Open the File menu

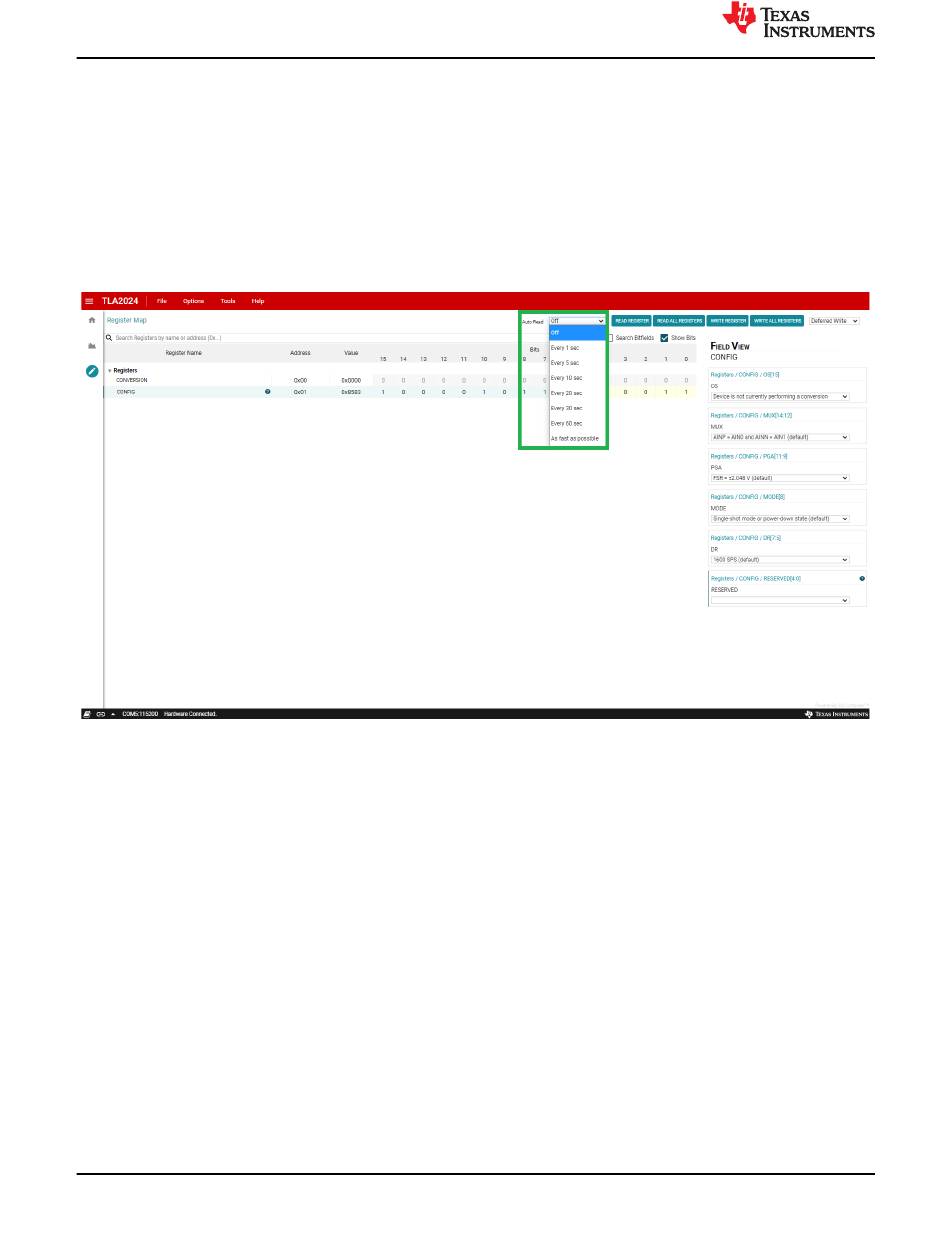click(162, 301)
